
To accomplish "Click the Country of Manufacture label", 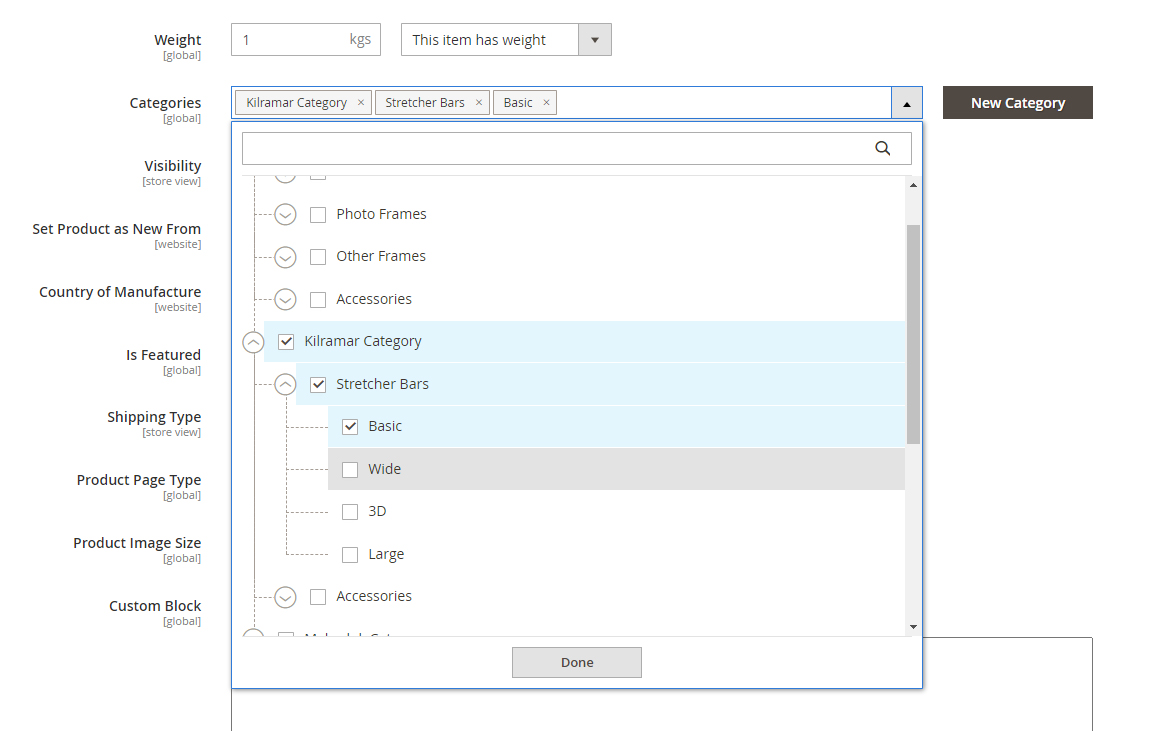I will [120, 292].
